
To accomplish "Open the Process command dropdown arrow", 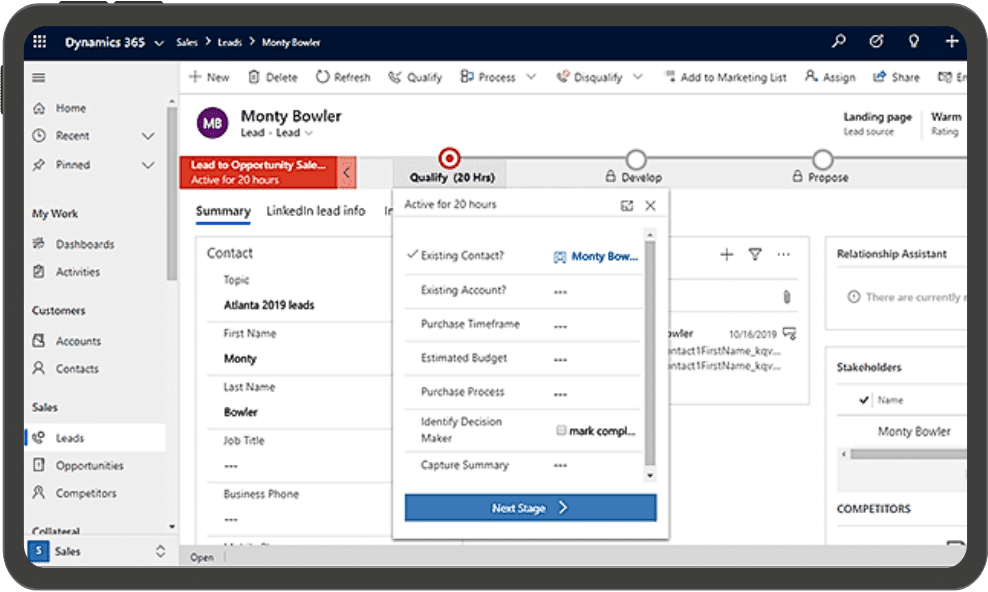I will [531, 77].
